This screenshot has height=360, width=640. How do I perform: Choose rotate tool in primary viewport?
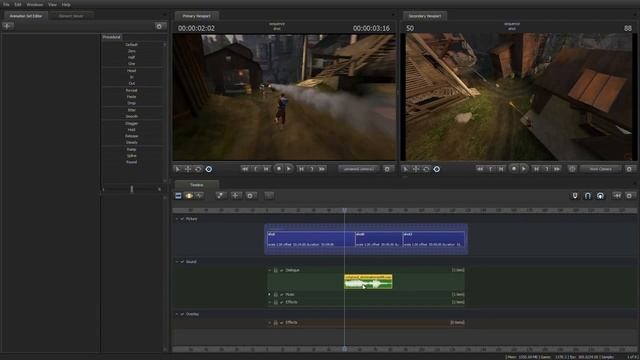pyautogui.click(x=198, y=169)
